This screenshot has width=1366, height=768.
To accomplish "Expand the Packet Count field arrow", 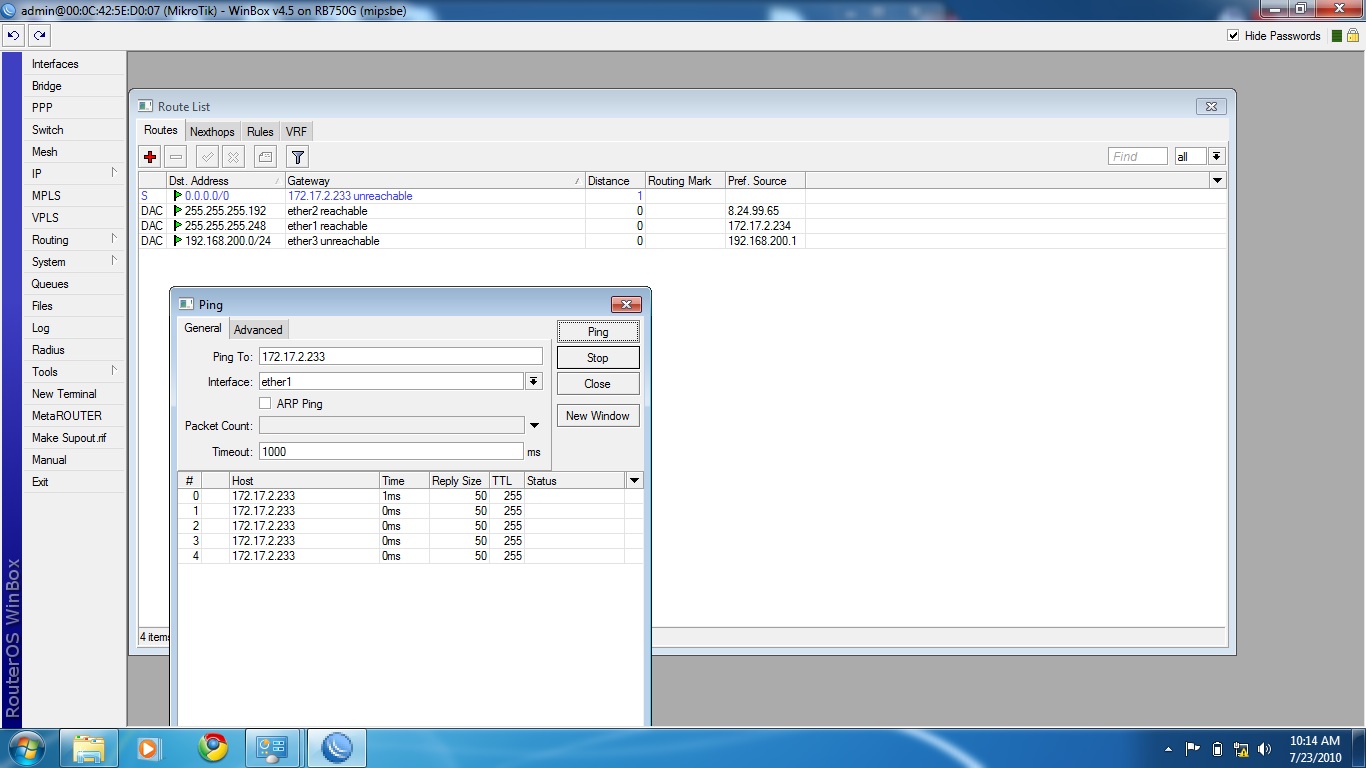I will (534, 426).
